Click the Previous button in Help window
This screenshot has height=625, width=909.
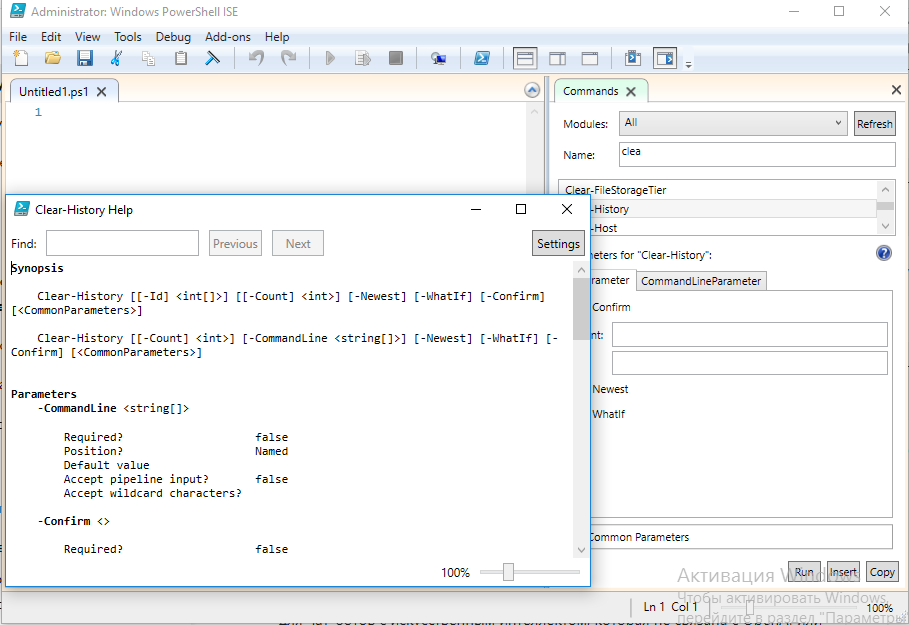[235, 244]
